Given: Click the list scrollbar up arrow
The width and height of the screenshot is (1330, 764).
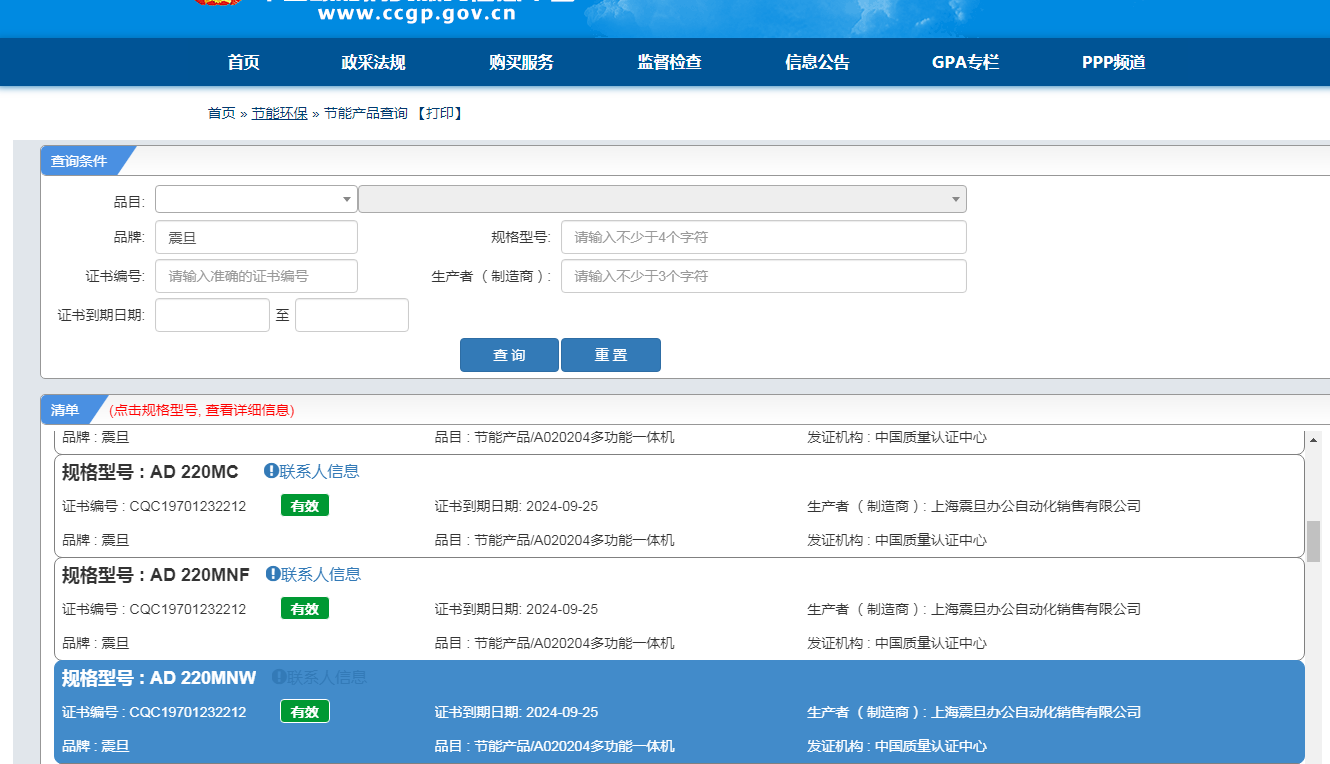Looking at the screenshot, I should [1314, 439].
